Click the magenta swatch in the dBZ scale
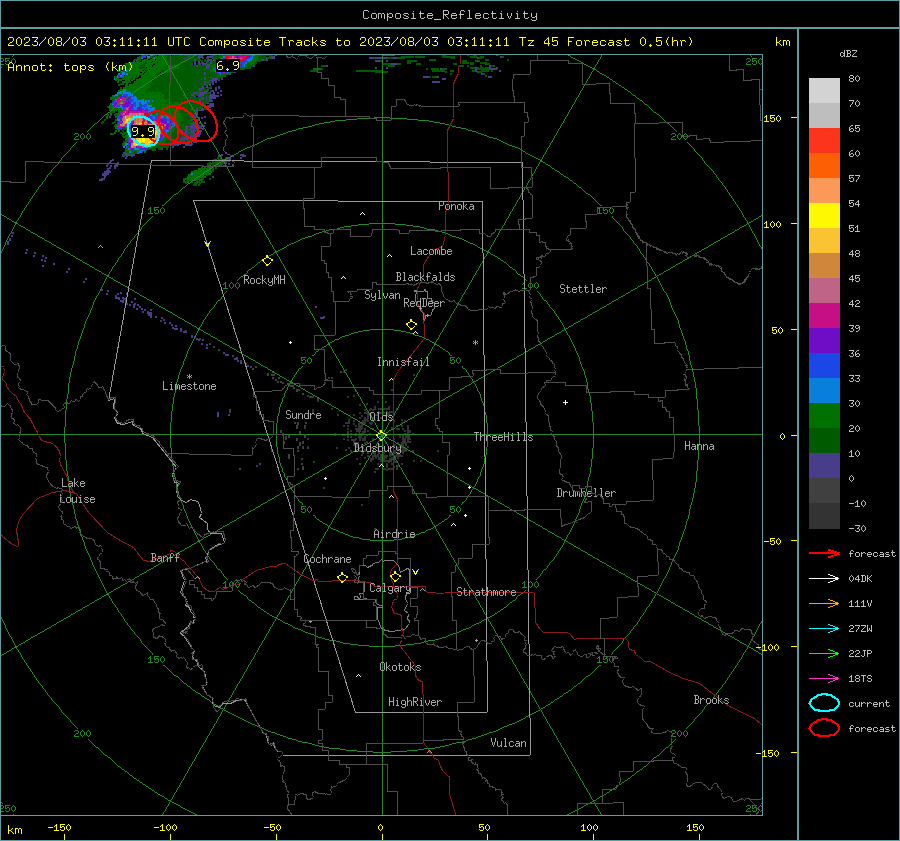This screenshot has height=841, width=900. [x=824, y=316]
